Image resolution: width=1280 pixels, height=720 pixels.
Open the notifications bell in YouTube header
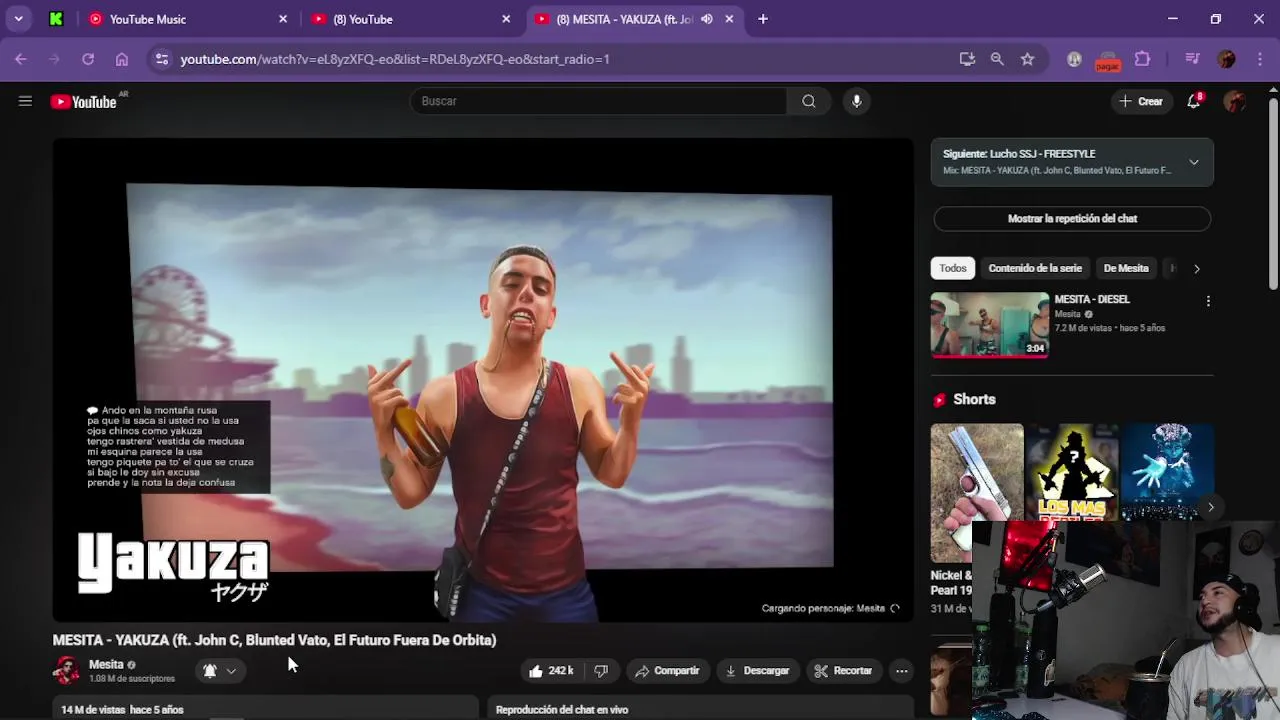coord(1194,101)
